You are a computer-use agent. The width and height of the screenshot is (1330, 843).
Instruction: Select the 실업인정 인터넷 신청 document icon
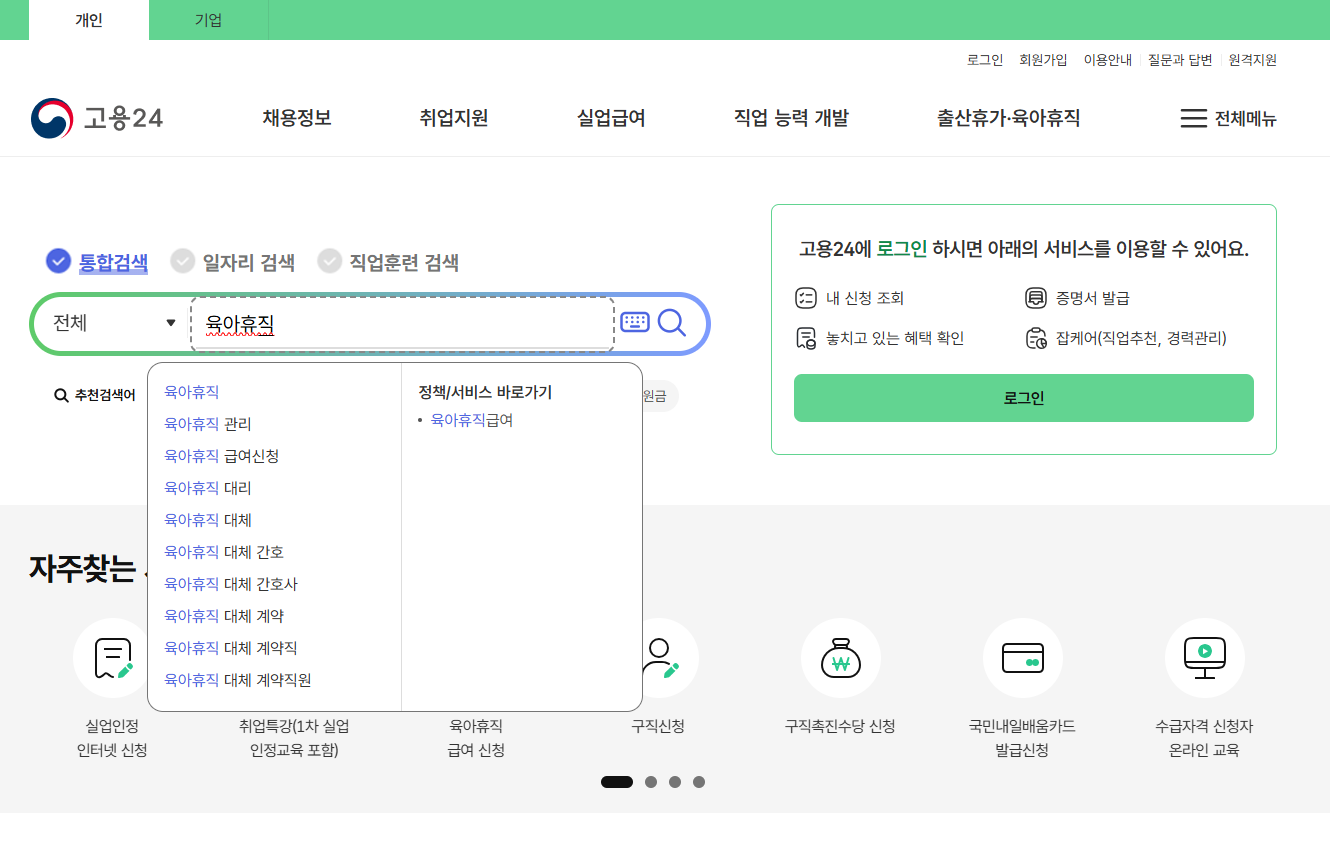click(112, 657)
